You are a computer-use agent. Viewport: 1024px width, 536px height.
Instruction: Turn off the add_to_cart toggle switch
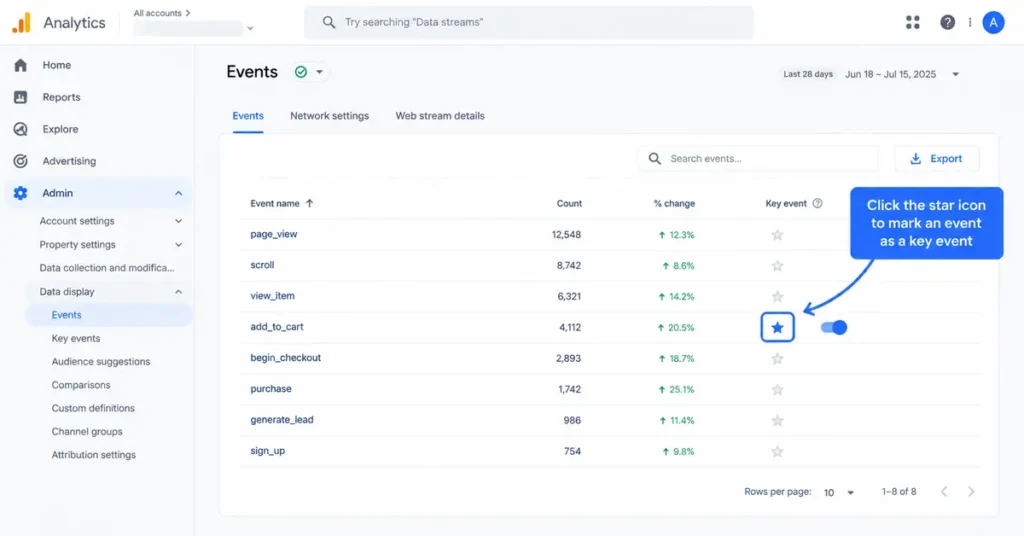coord(834,328)
